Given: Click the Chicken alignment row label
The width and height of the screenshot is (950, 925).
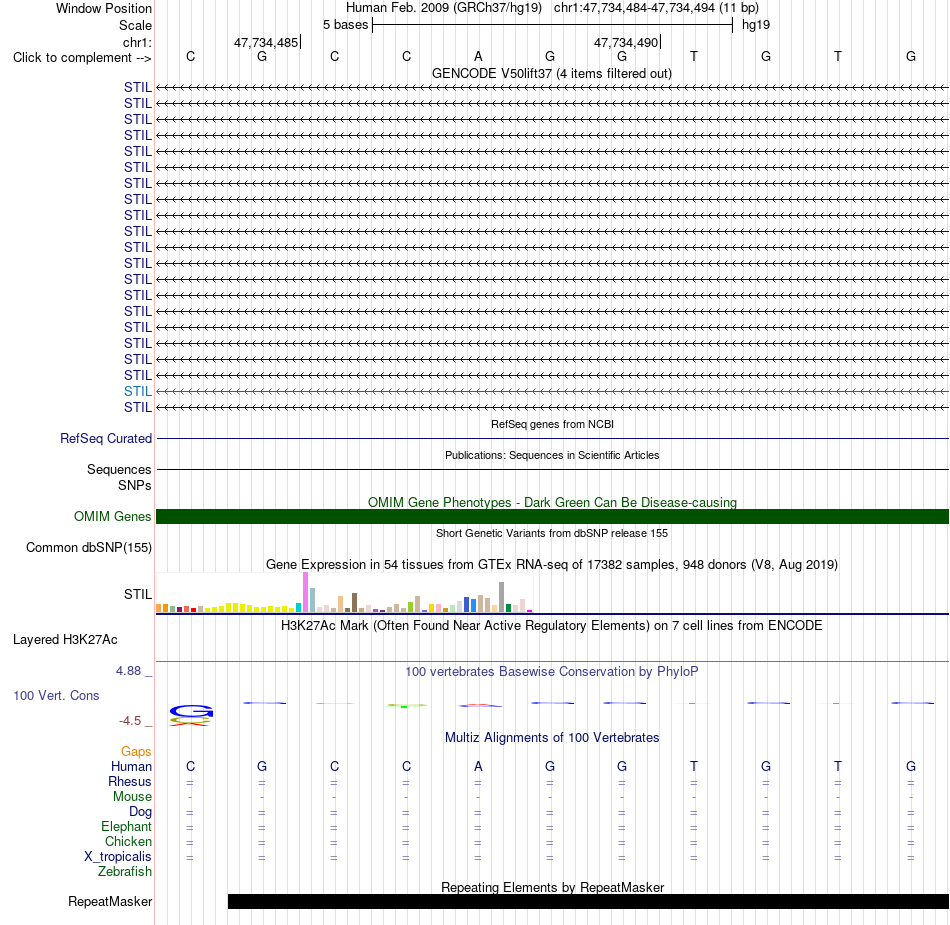Looking at the screenshot, I should pyautogui.click(x=128, y=841).
